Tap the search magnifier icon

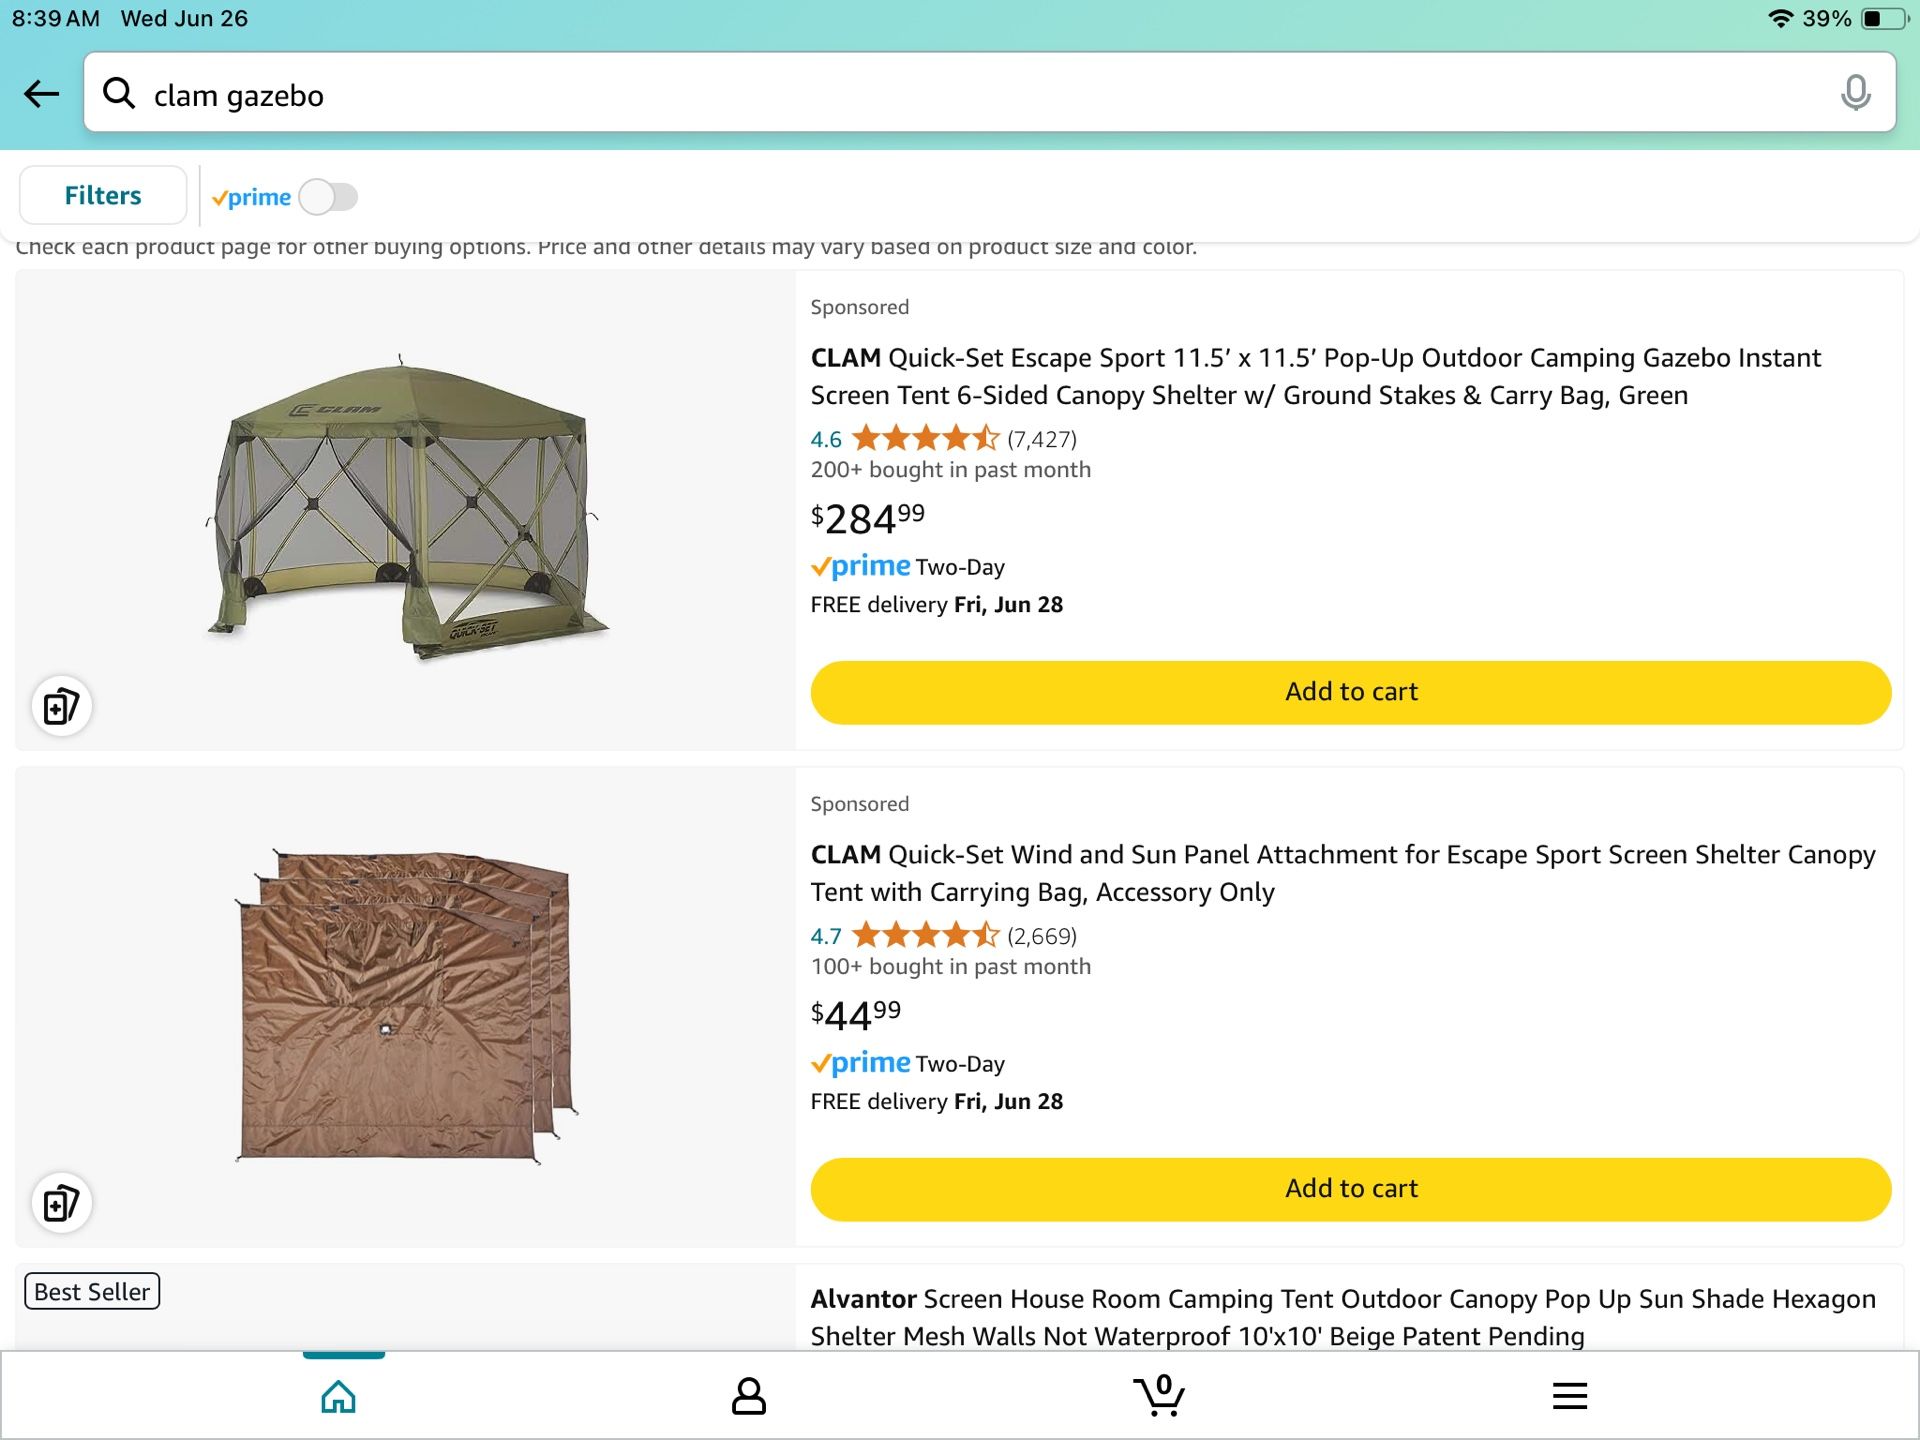[119, 94]
